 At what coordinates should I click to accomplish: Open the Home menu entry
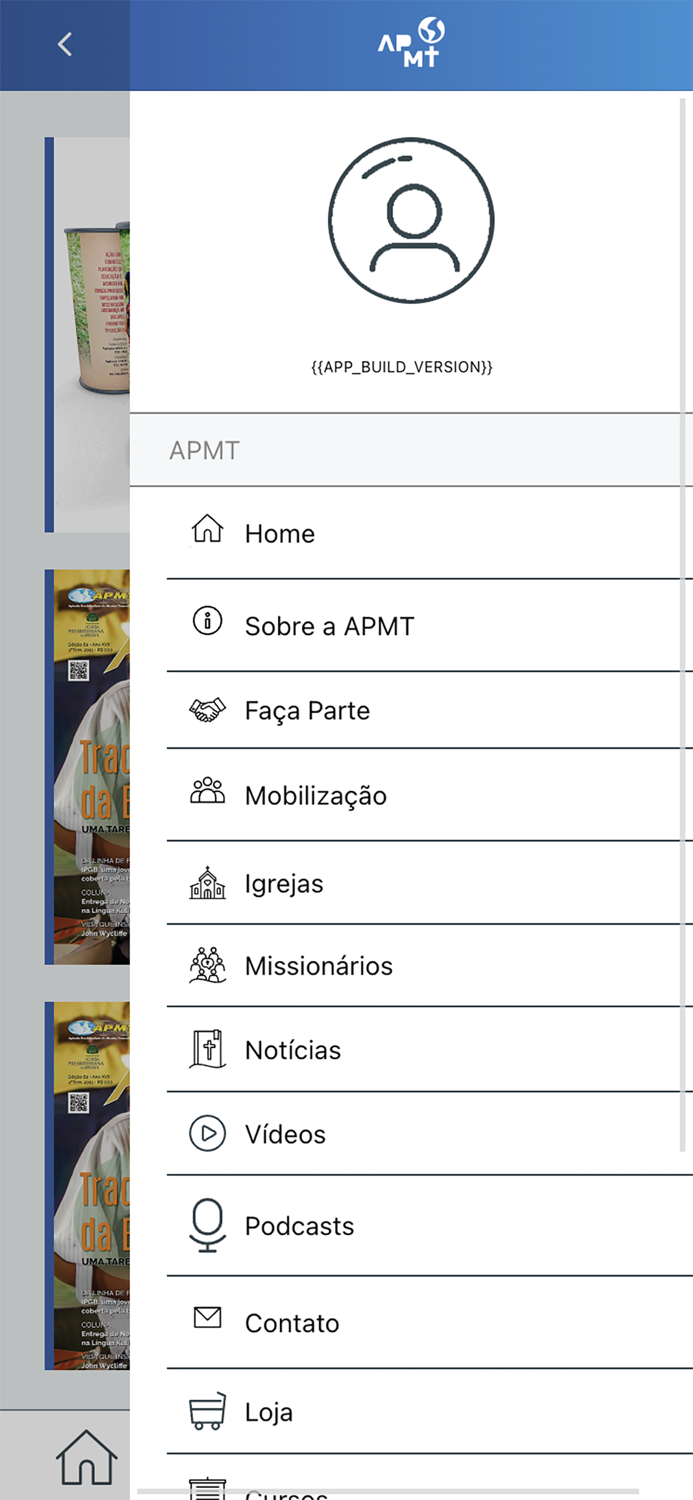click(280, 534)
